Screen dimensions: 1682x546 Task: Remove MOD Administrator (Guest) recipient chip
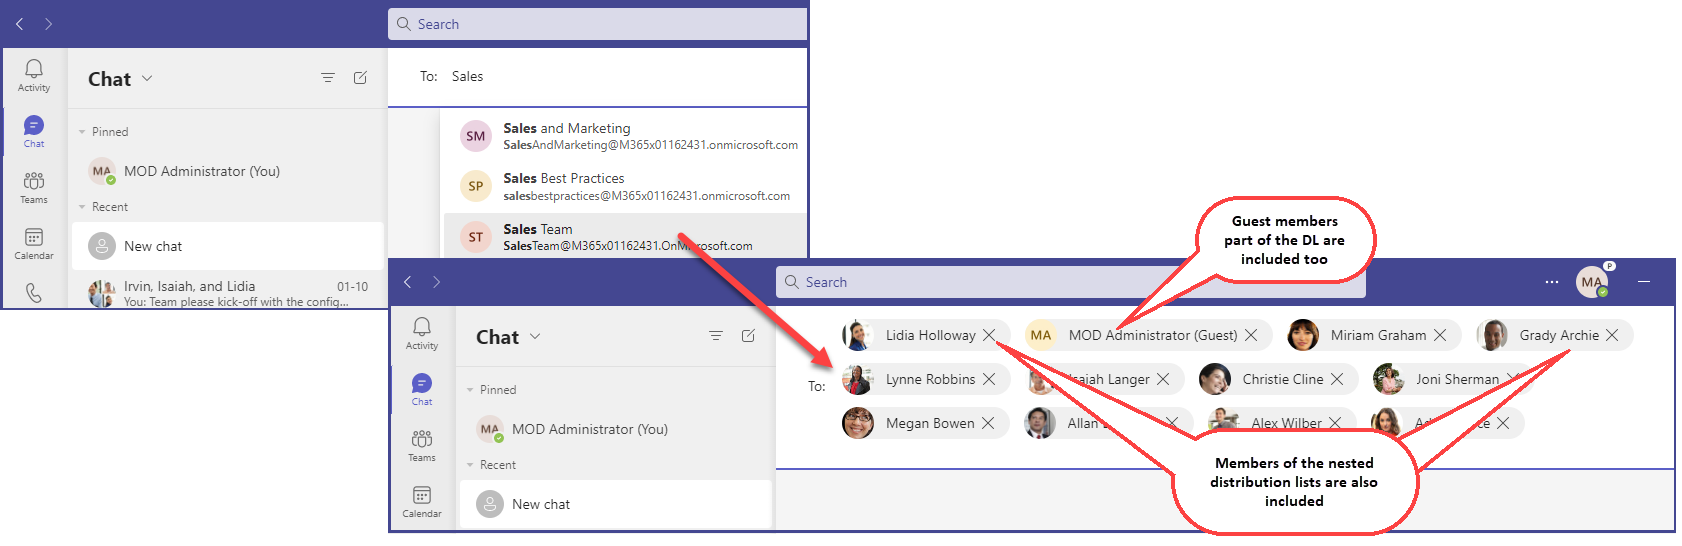click(x=1251, y=335)
